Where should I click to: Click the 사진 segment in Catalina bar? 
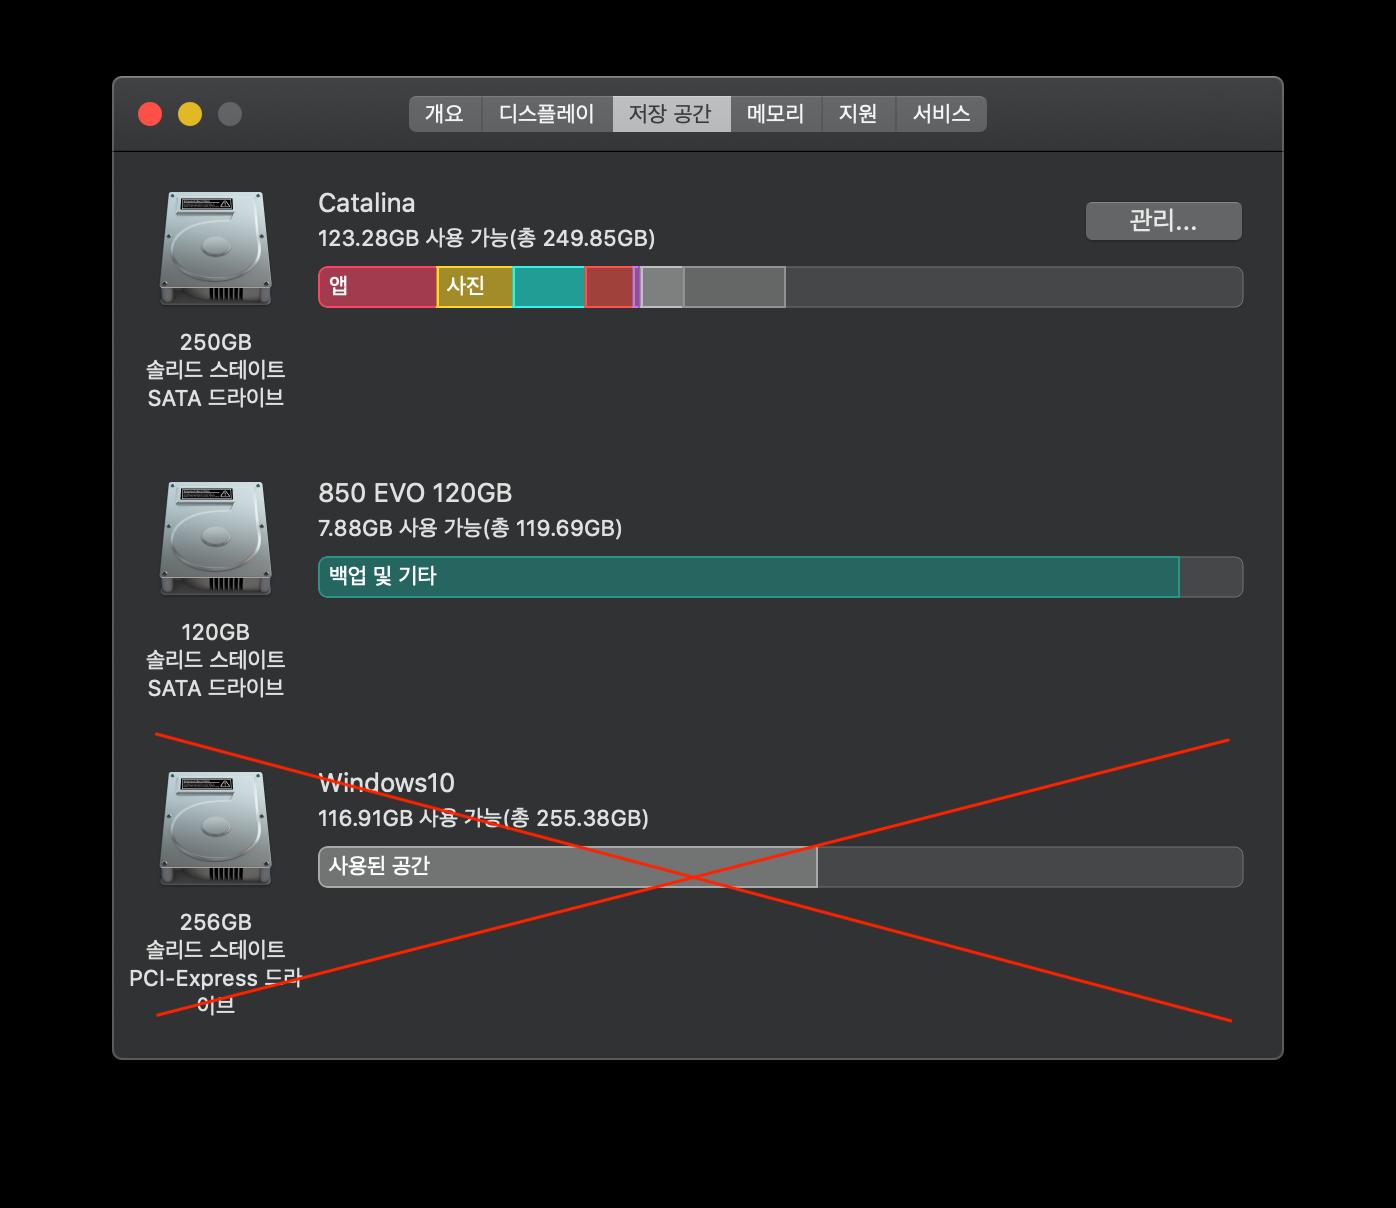[475, 287]
